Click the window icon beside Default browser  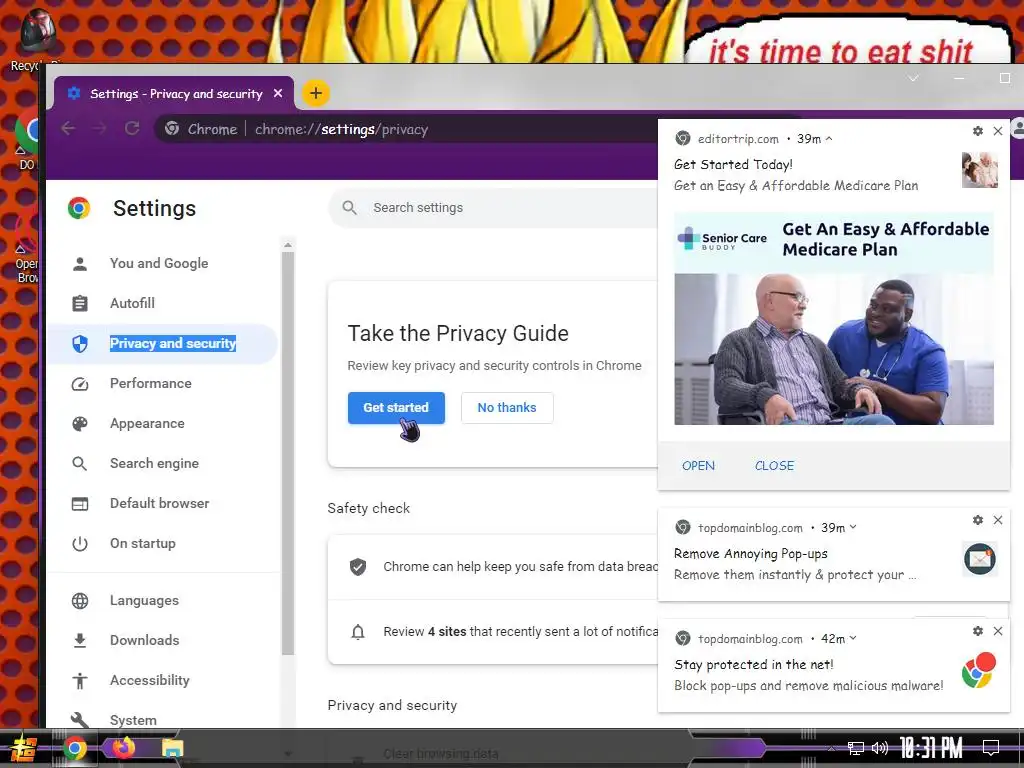[80, 504]
